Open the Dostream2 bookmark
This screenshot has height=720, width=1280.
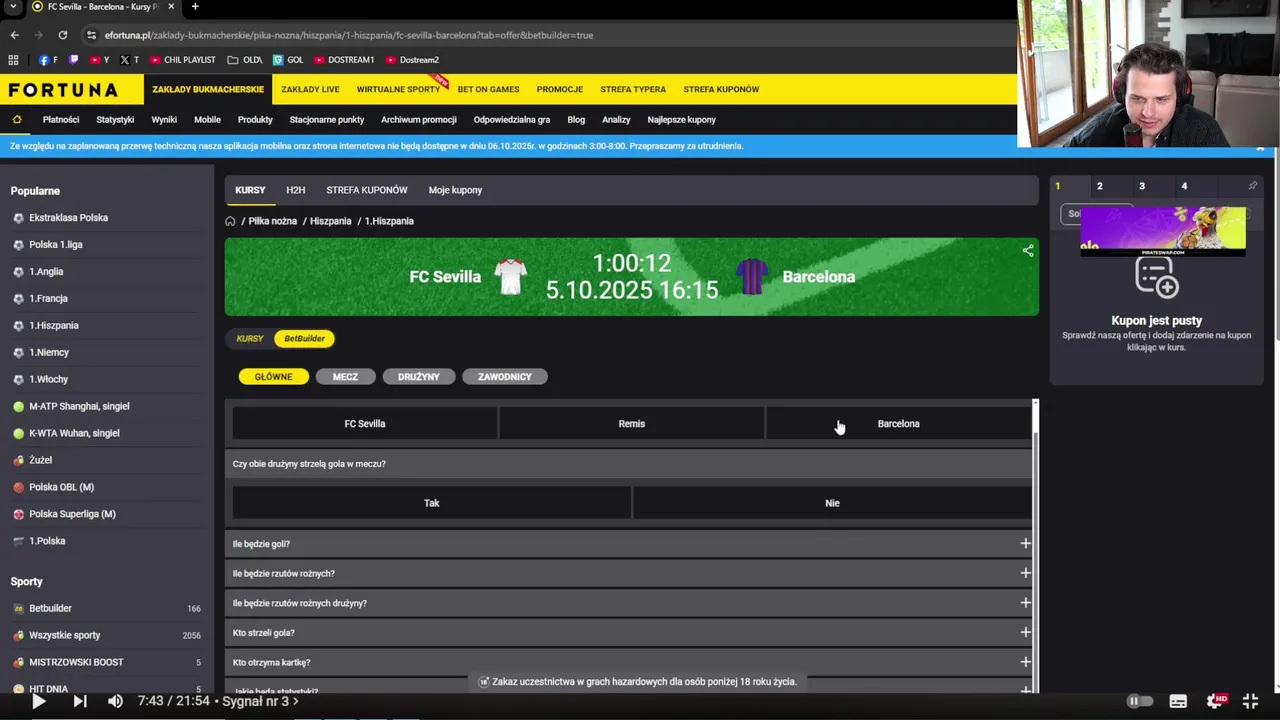pyautogui.click(x=412, y=60)
